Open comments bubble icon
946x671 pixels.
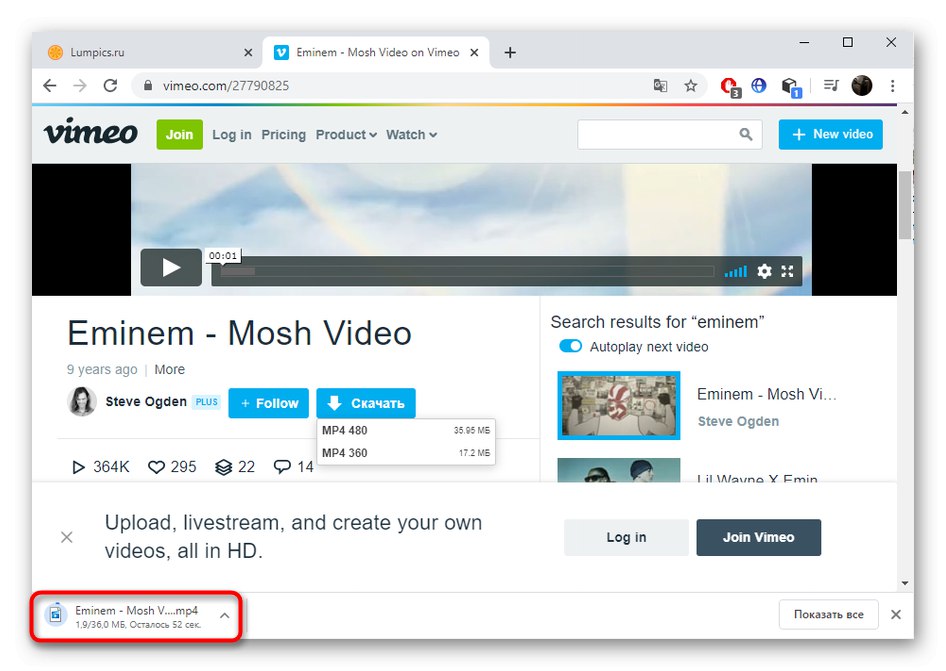(282, 466)
